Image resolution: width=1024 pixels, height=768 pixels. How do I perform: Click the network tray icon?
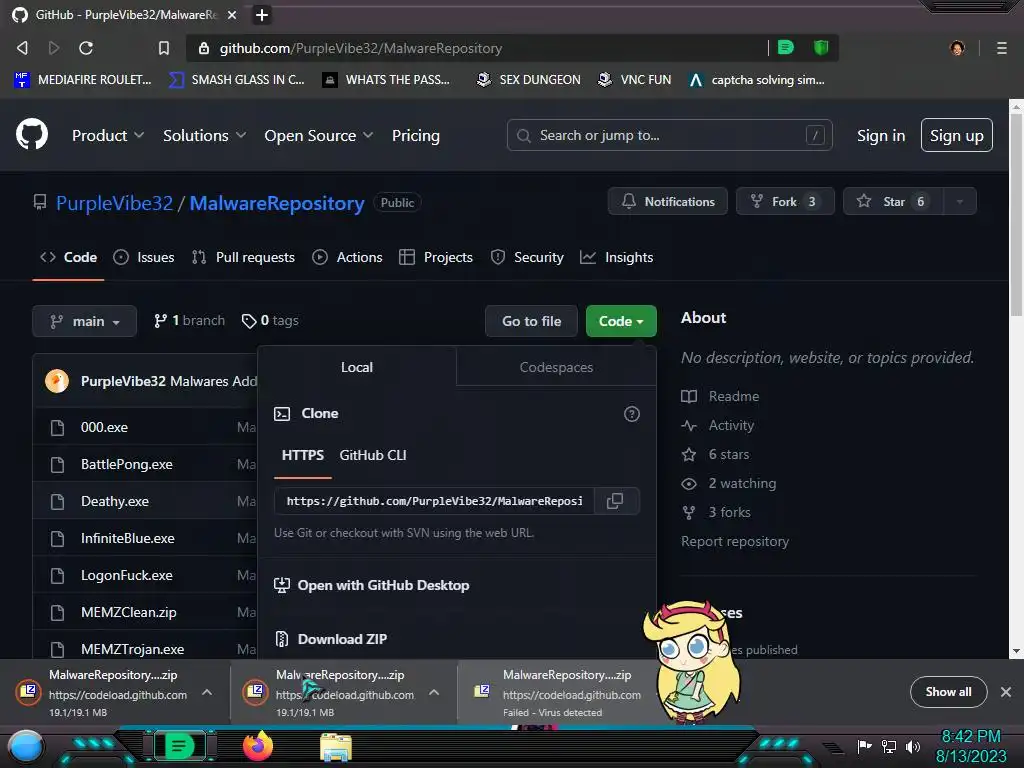(x=889, y=746)
